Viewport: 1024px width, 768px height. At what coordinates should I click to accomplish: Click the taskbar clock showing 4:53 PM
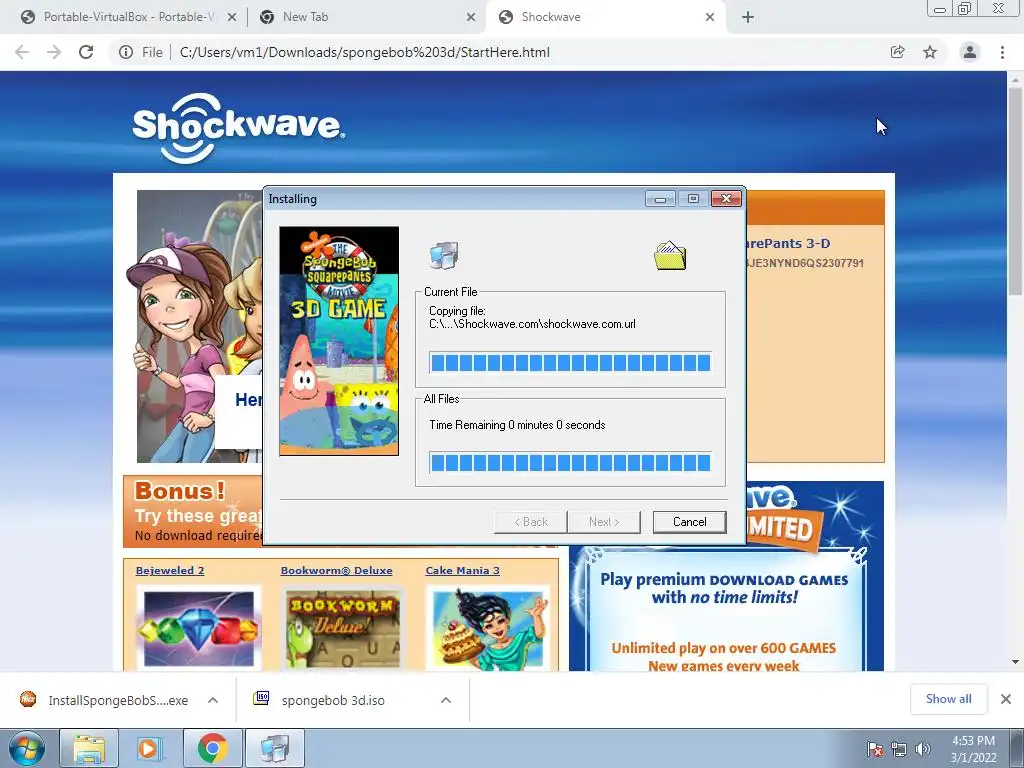click(x=973, y=749)
